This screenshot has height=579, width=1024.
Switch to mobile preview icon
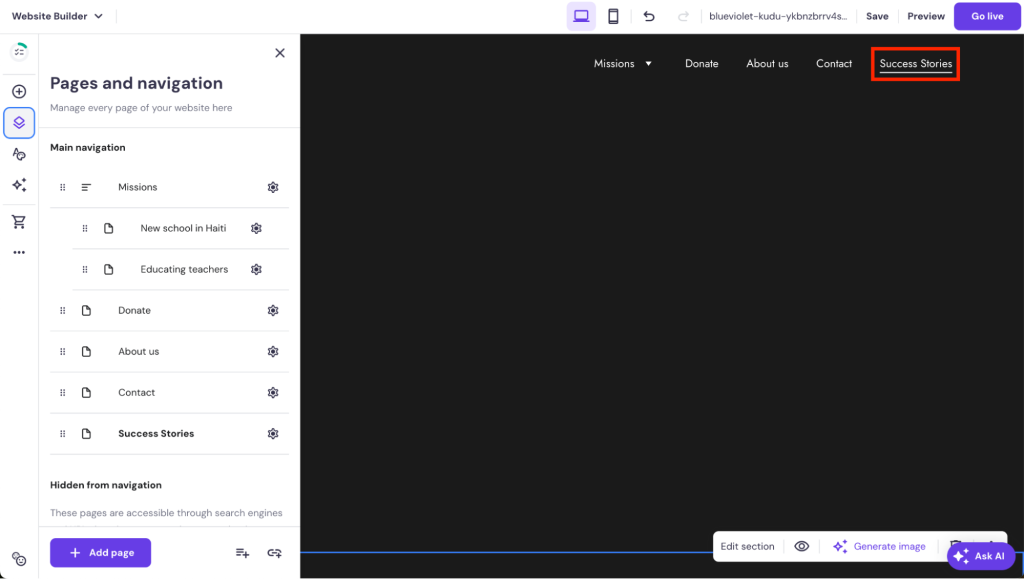(x=613, y=16)
